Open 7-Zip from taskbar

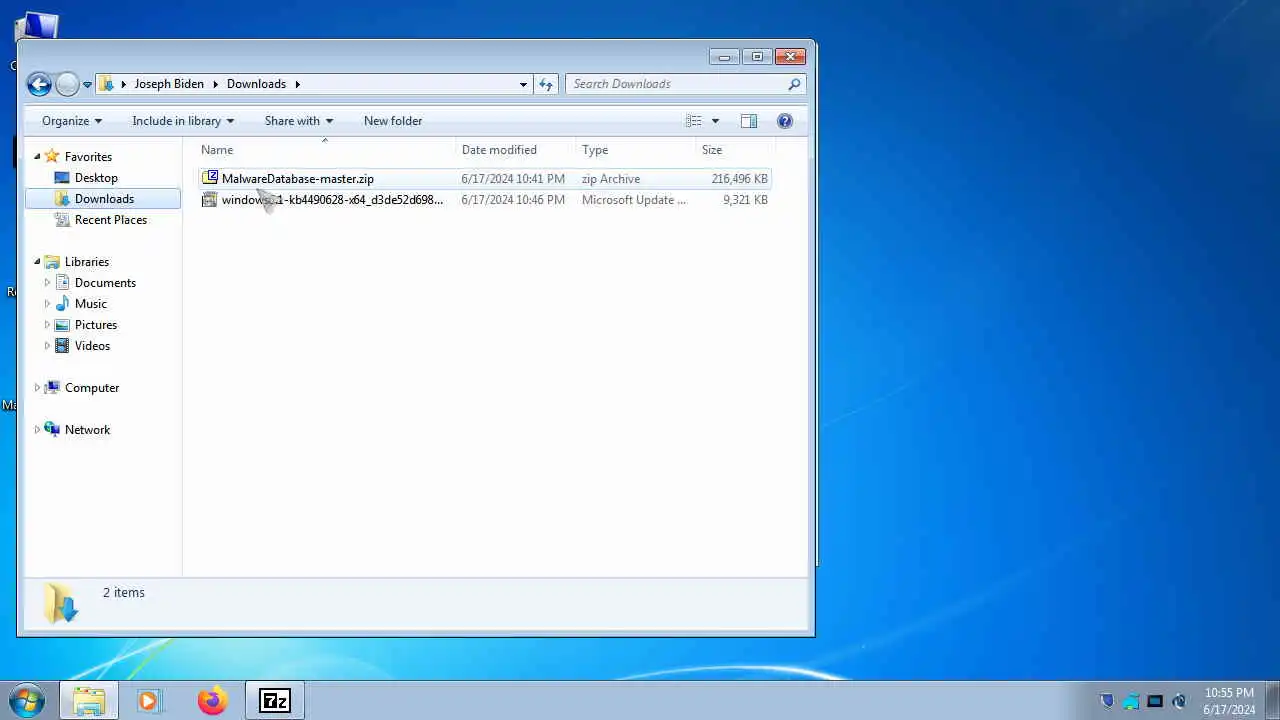[x=274, y=701]
